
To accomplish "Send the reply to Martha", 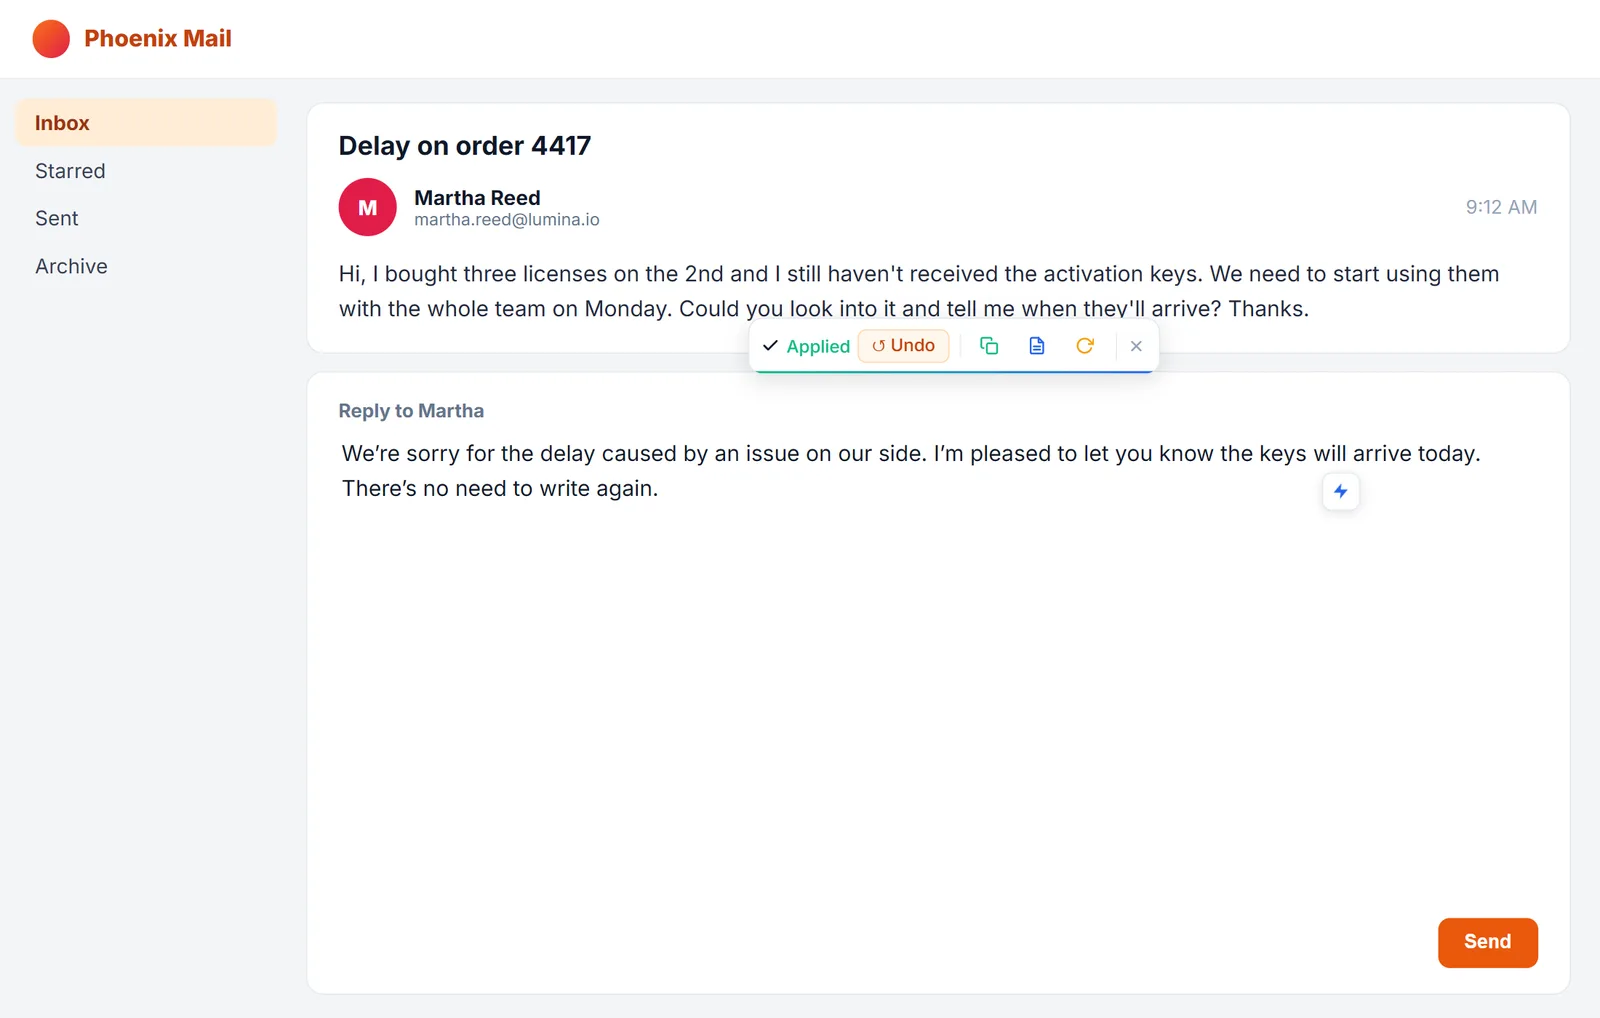I will tap(1487, 942).
